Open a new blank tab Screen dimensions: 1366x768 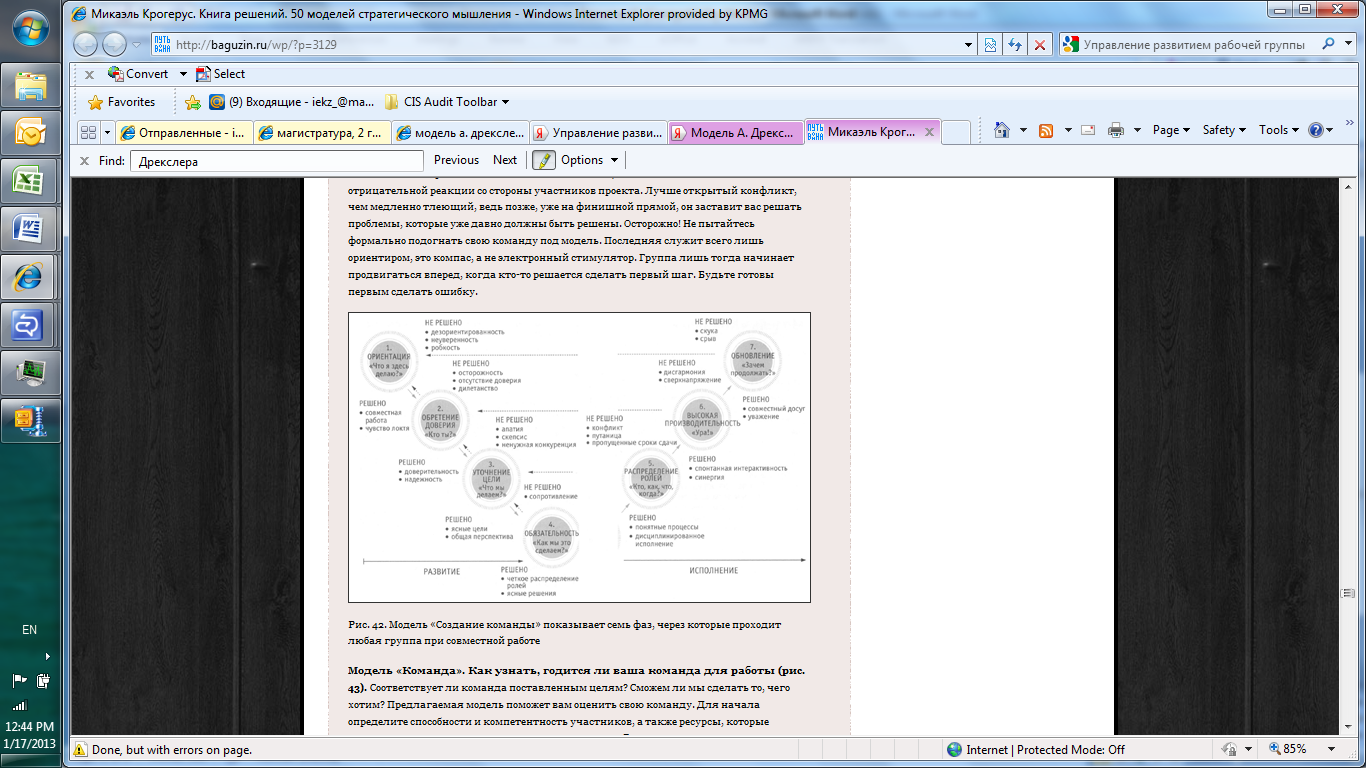956,132
